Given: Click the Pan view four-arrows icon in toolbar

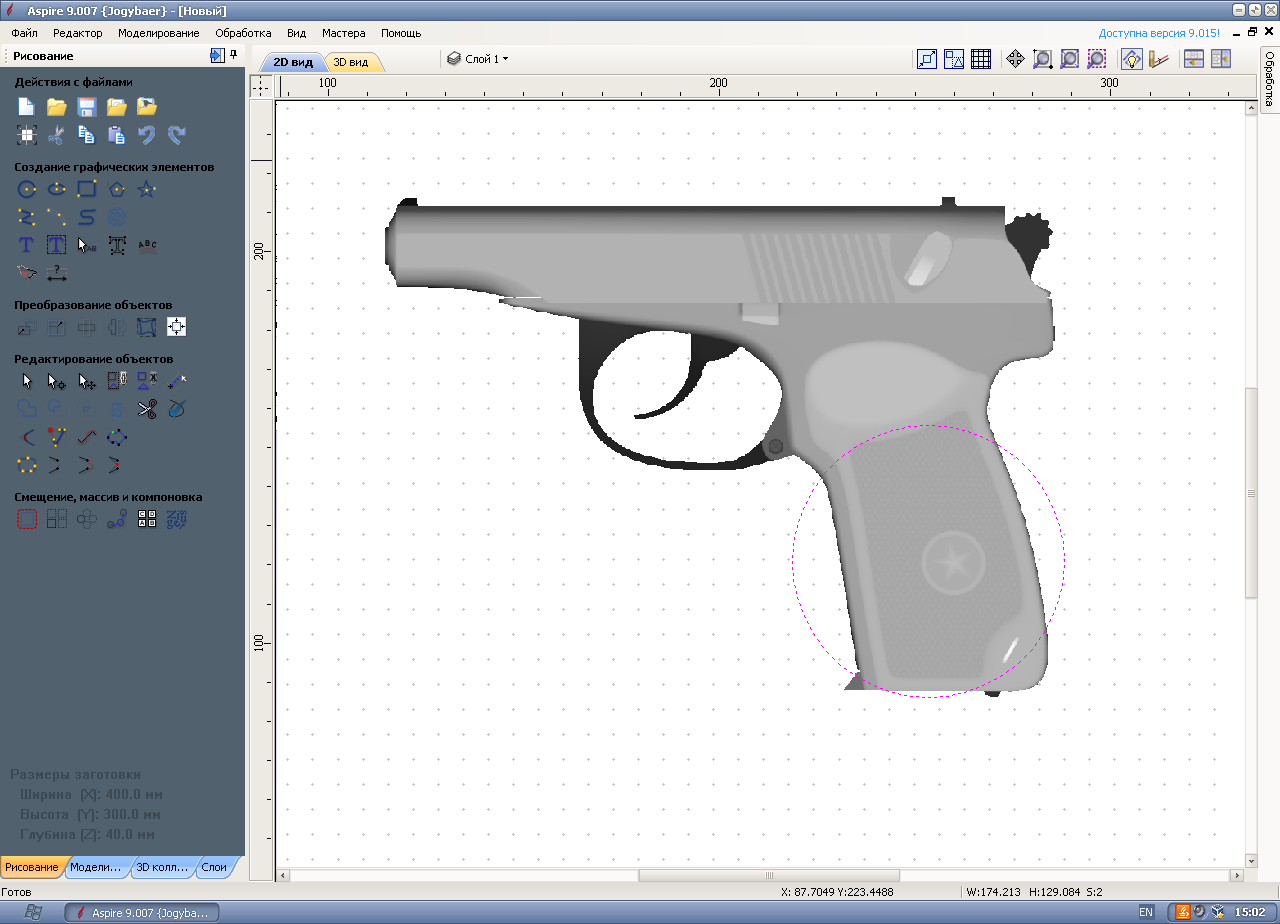Looking at the screenshot, I should coord(1014,59).
